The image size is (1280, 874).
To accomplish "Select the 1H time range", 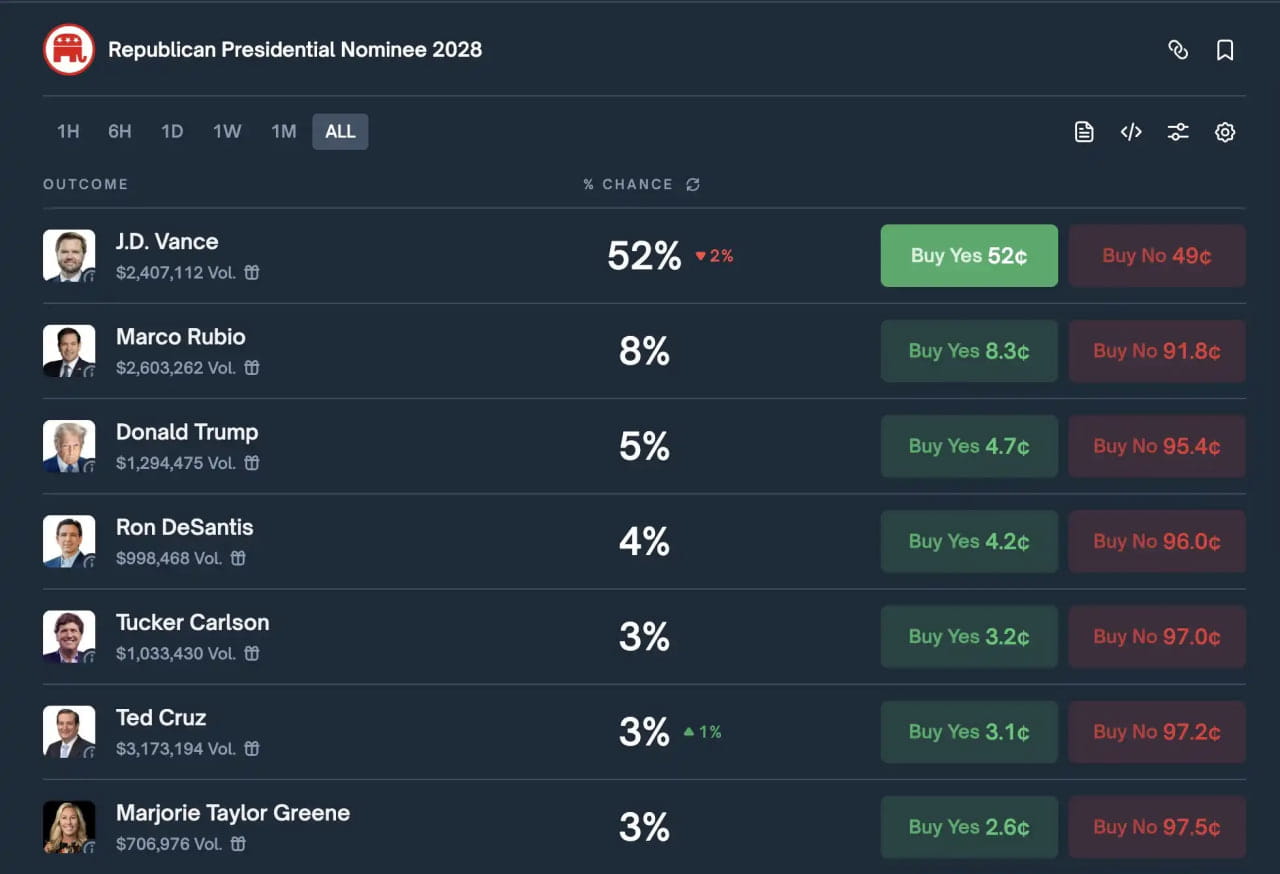I will pos(68,132).
